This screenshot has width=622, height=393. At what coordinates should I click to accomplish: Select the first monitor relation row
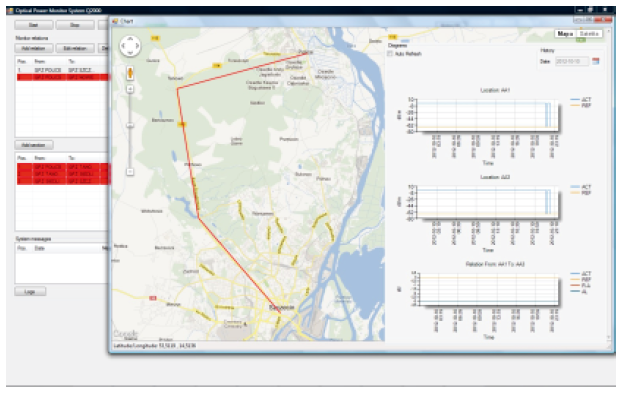coord(62,70)
